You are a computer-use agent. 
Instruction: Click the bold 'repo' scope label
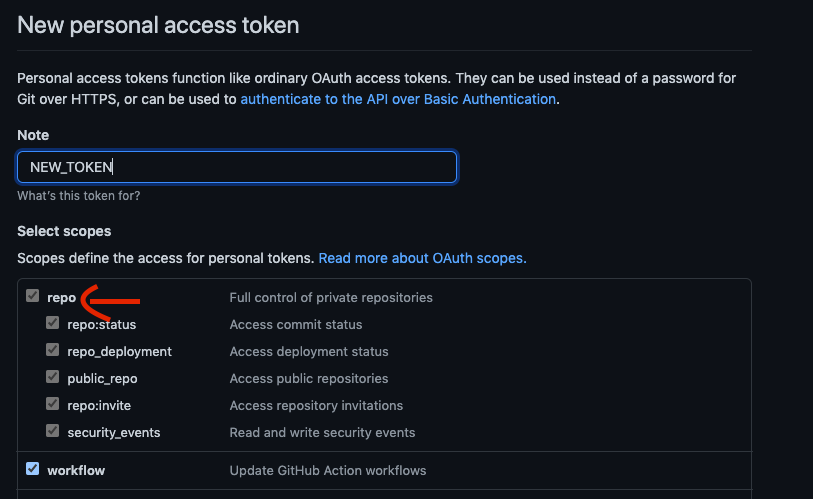tap(61, 297)
